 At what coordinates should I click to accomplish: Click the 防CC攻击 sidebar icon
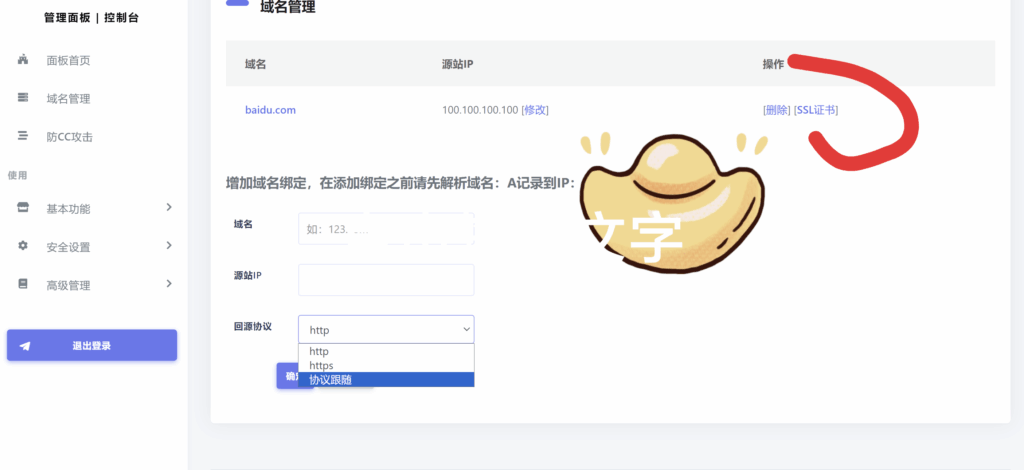23,136
